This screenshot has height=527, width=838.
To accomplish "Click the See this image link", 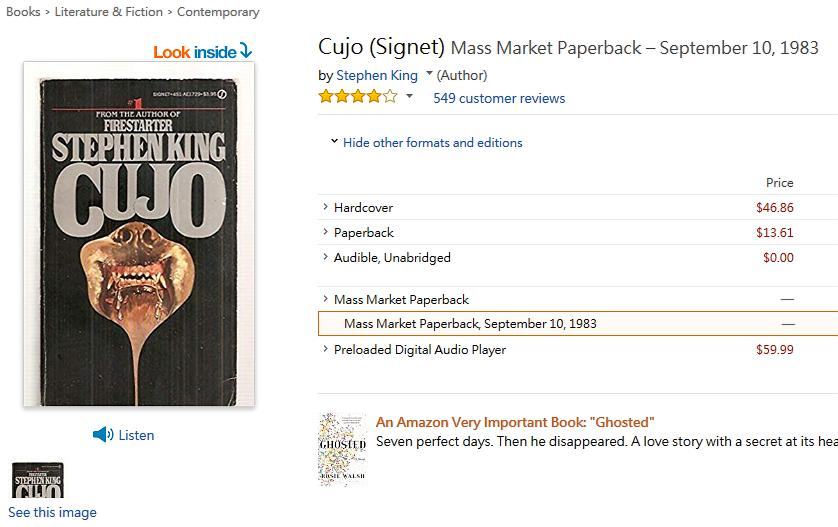I will tap(52, 512).
